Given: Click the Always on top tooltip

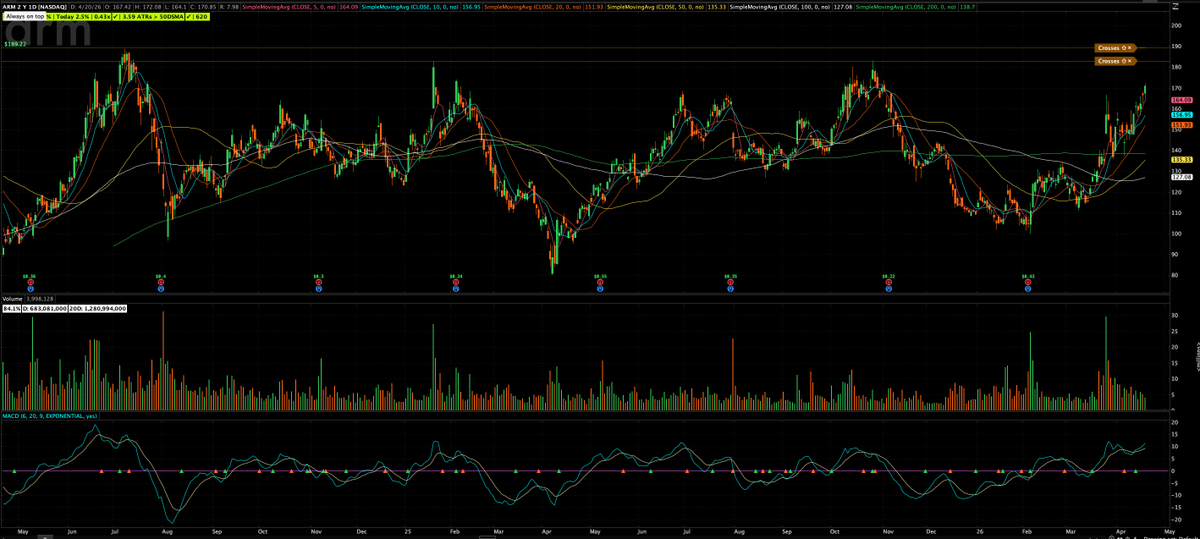Looking at the screenshot, I should pyautogui.click(x=25, y=17).
